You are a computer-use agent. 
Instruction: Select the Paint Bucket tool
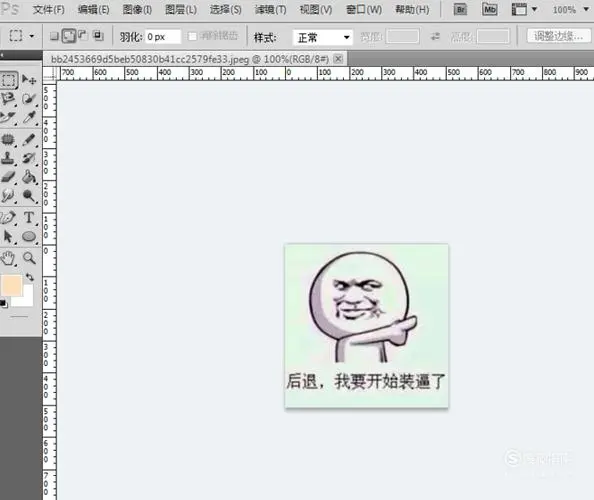click(x=29, y=177)
